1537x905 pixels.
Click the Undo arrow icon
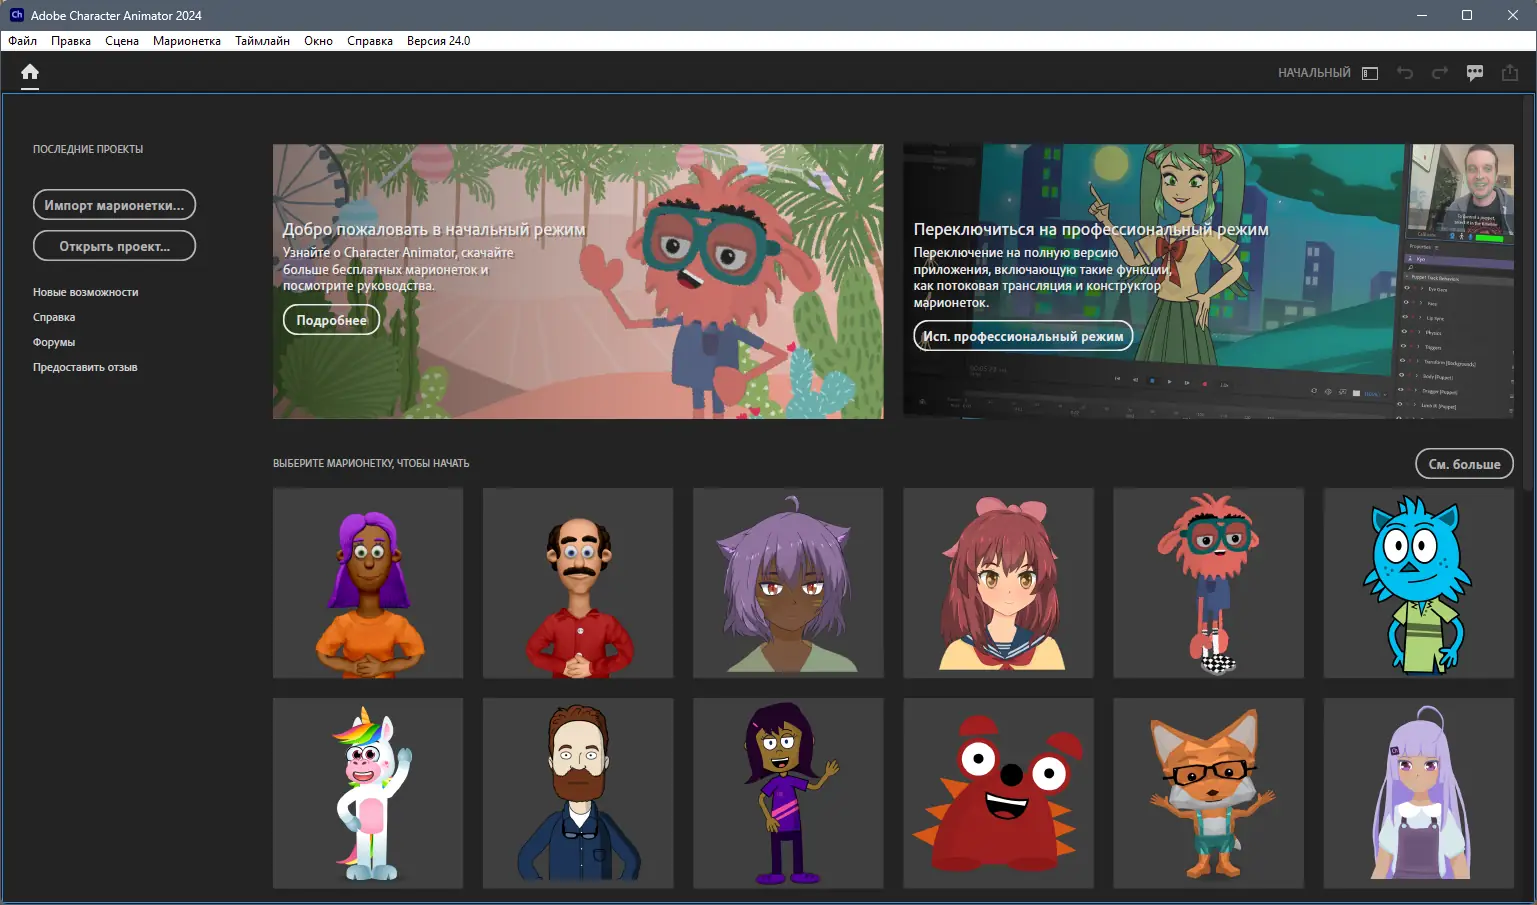[1405, 73]
